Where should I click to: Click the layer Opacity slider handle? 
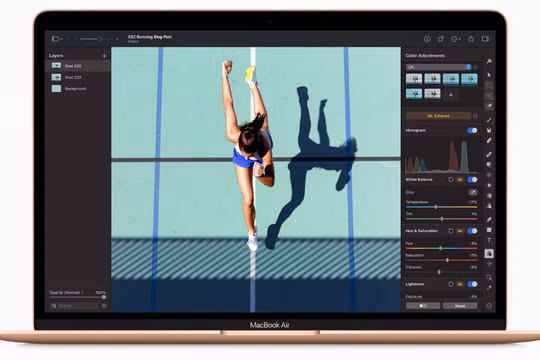click(x=104, y=297)
